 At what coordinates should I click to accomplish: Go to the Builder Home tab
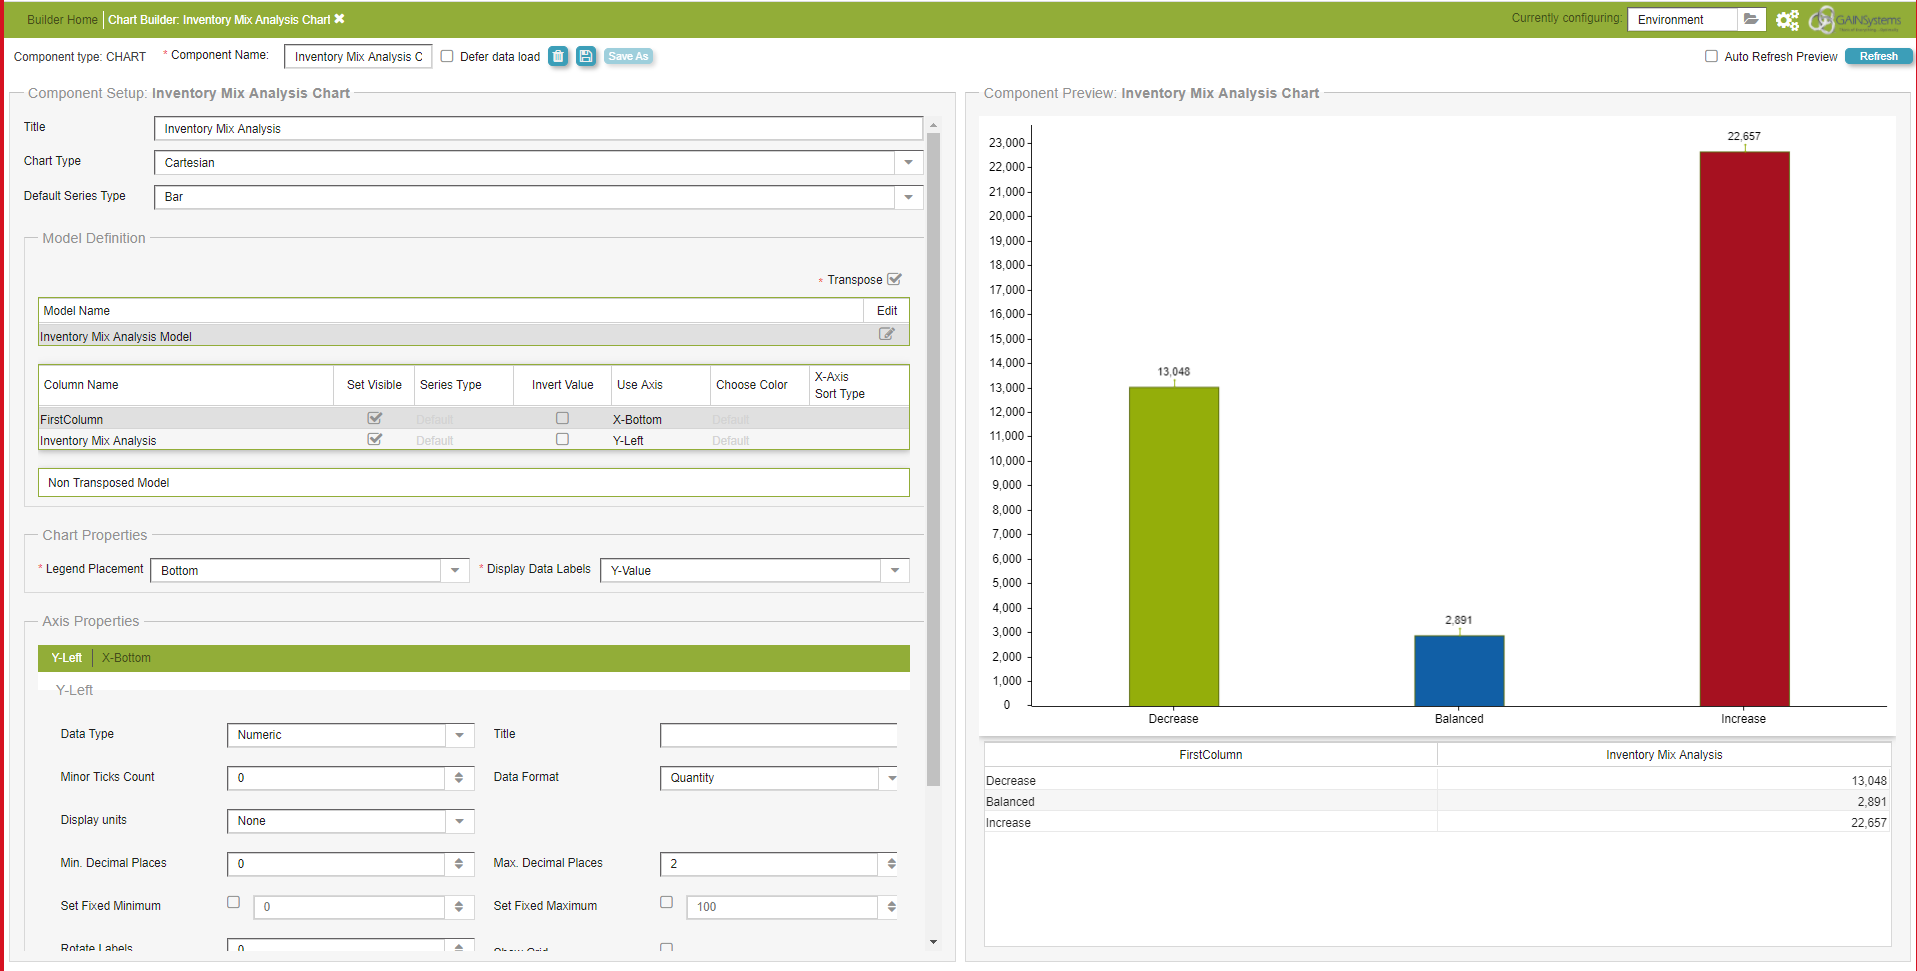pyautogui.click(x=62, y=20)
